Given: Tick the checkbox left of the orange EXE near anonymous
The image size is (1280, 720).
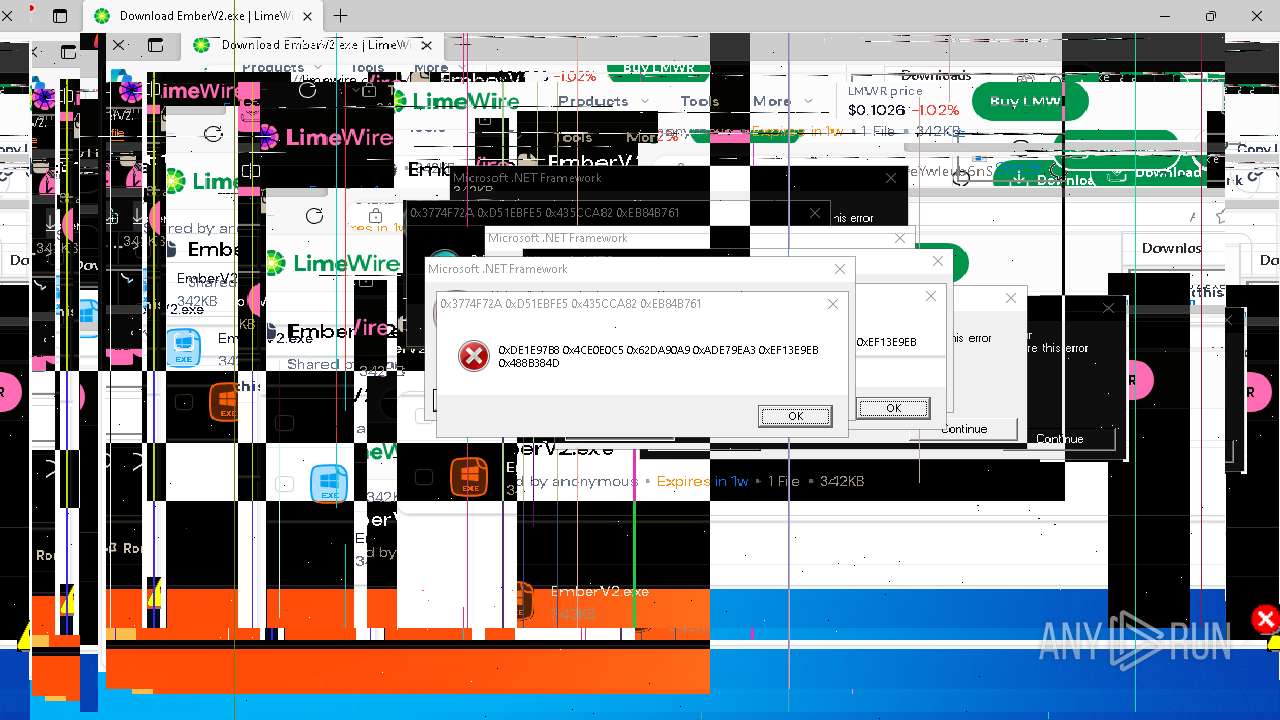Looking at the screenshot, I should tap(424, 477).
